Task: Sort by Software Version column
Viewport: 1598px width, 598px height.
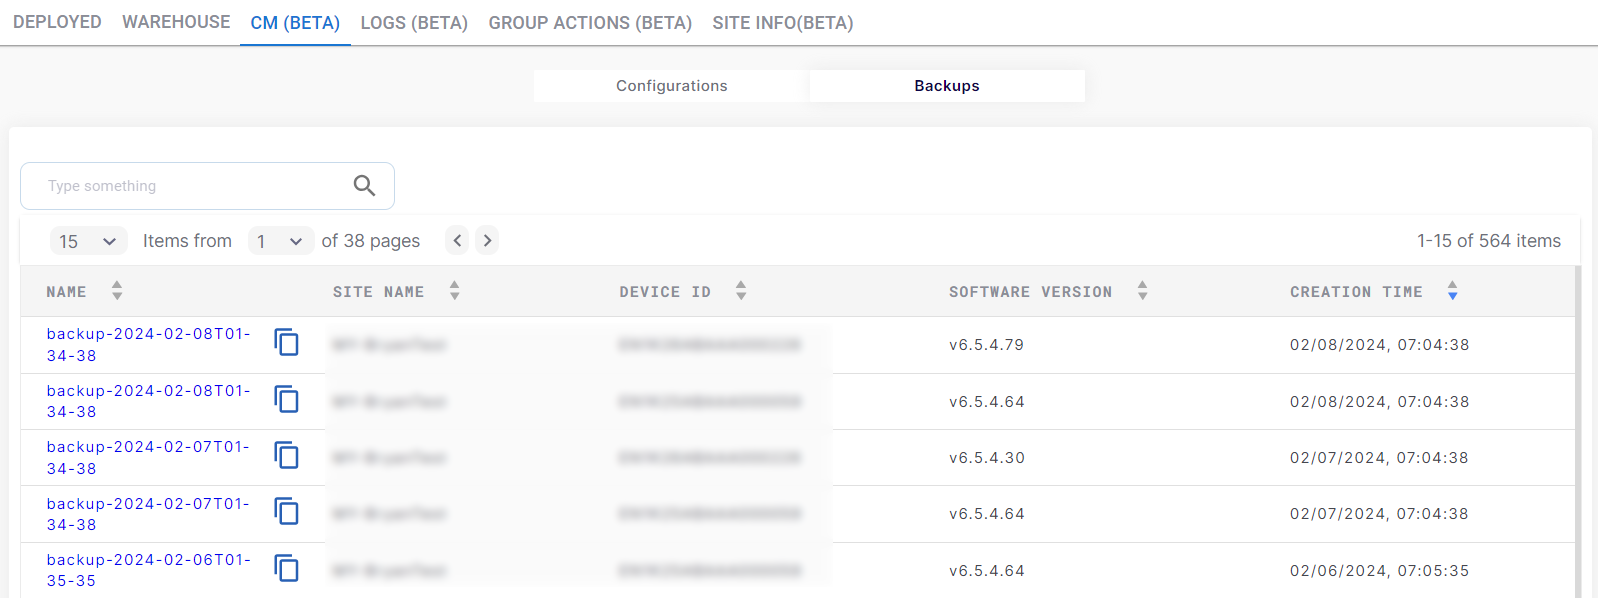Action: pos(1142,291)
